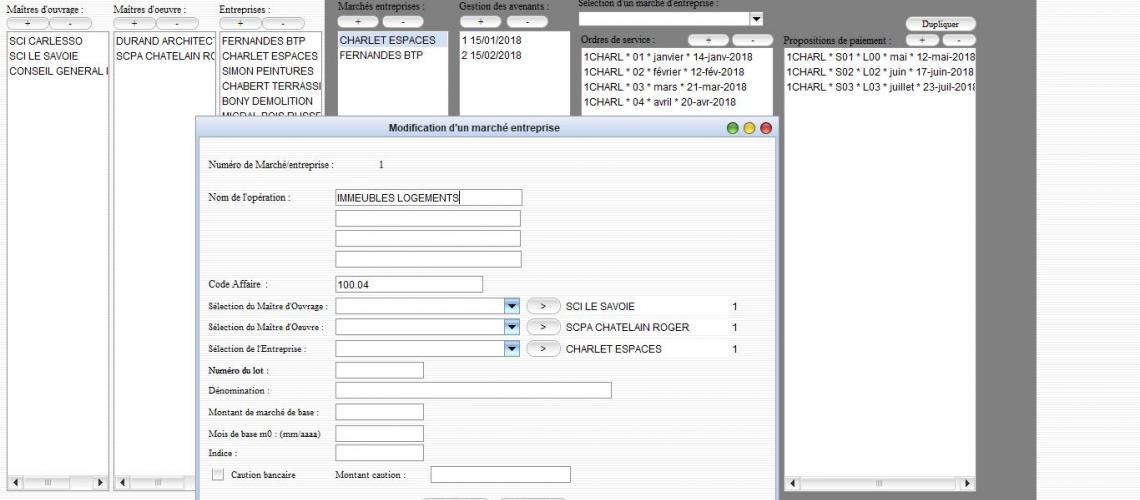The image size is (1140, 500).
Task: Focus the second Nom de l'opération line
Action: [x=428, y=219]
